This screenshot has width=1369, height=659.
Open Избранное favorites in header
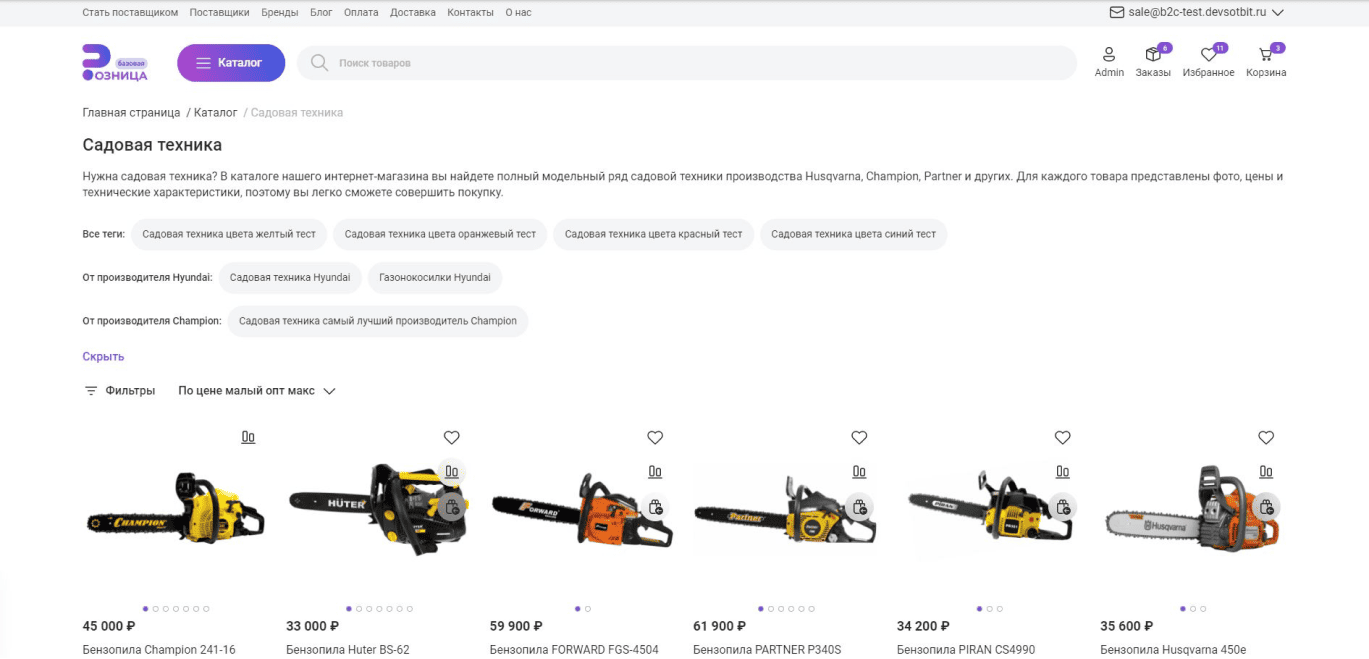click(x=1208, y=54)
